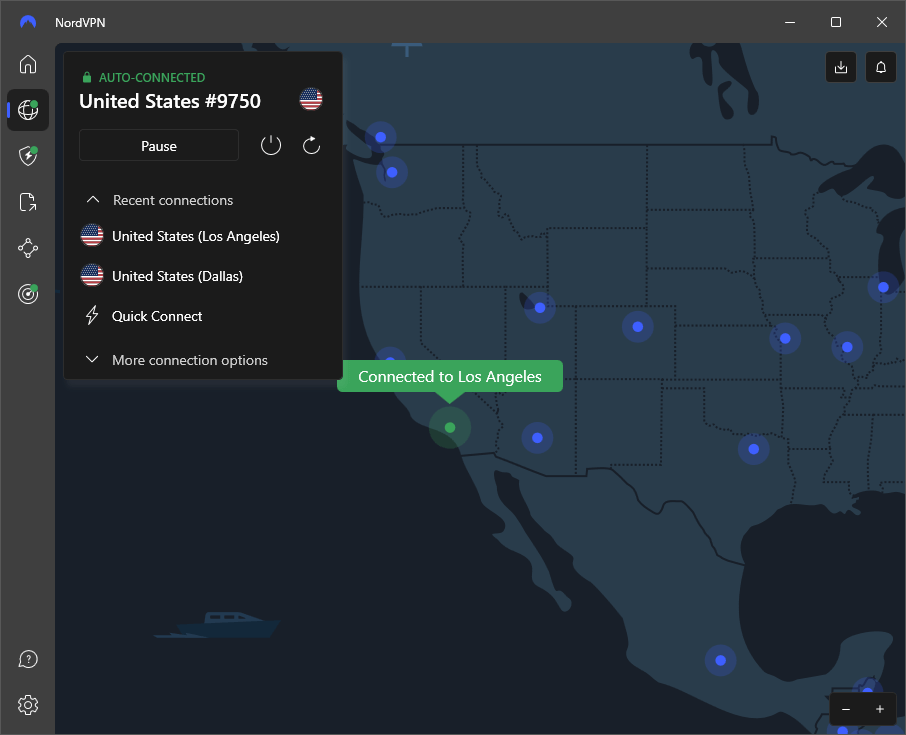Click the United States flag beside #9750

click(x=311, y=99)
